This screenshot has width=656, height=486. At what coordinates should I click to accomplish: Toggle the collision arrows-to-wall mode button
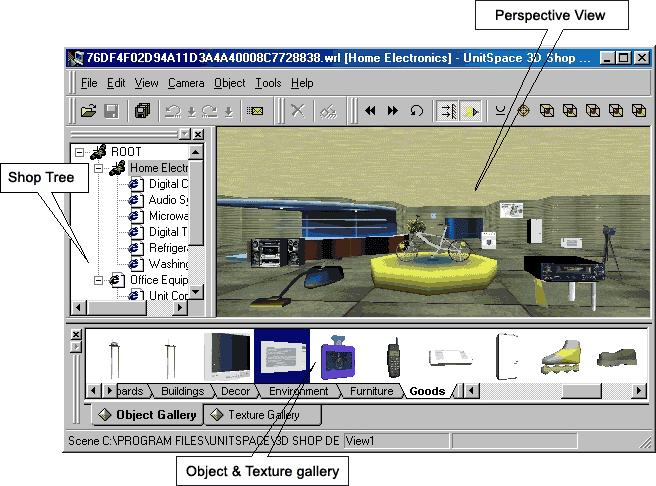coord(448,111)
